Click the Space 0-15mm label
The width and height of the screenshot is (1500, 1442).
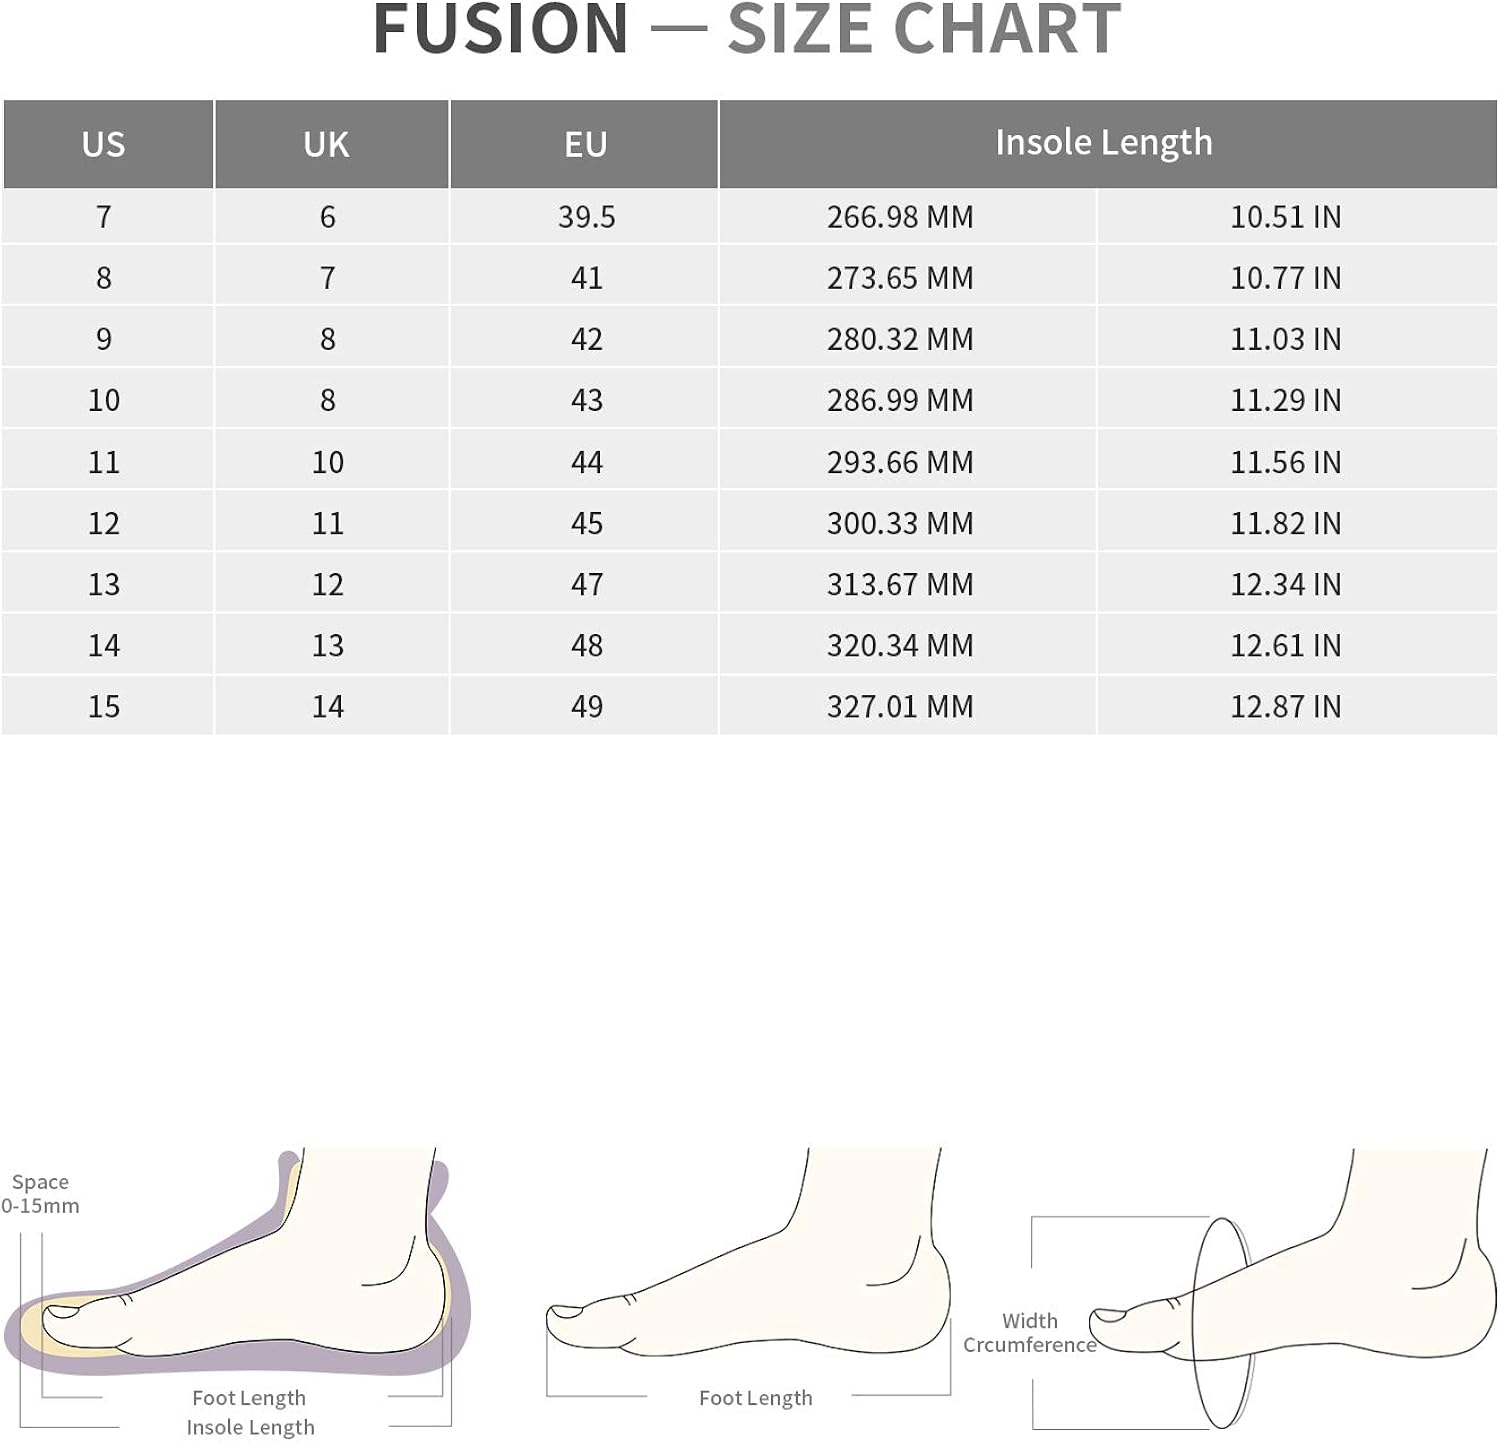coord(40,1194)
